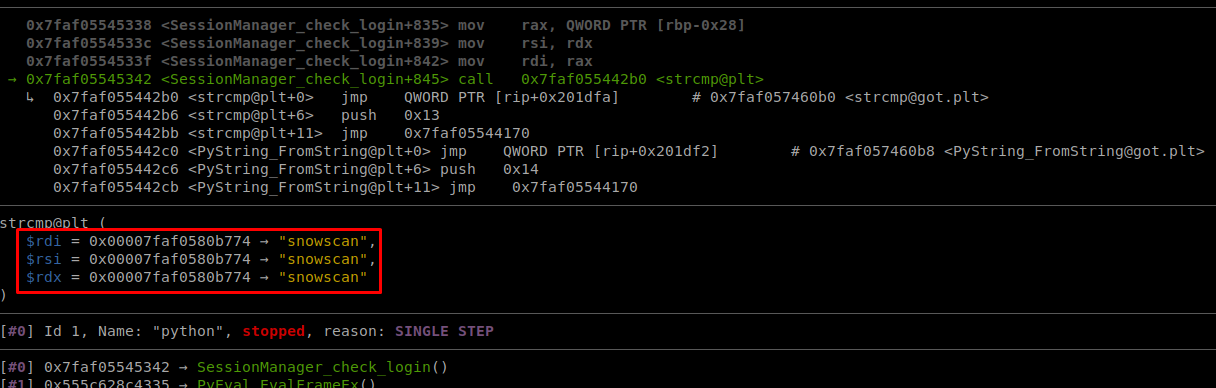
Task: Click the branch arrow before strcmp@plt+0
Action: point(30,97)
